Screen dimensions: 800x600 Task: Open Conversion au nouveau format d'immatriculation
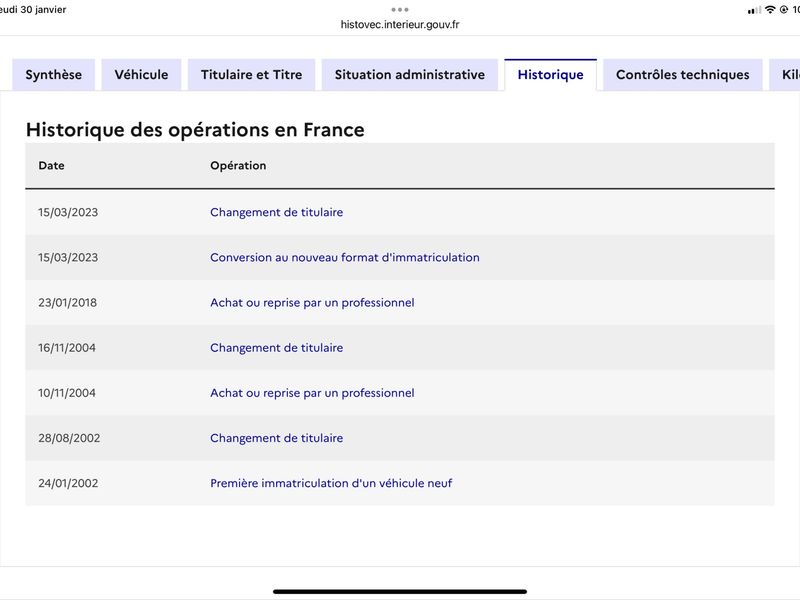point(345,257)
